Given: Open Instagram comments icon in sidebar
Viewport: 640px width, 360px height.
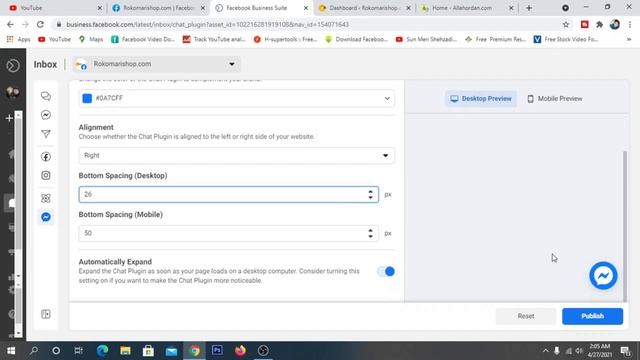Looking at the screenshot, I should pos(46,176).
